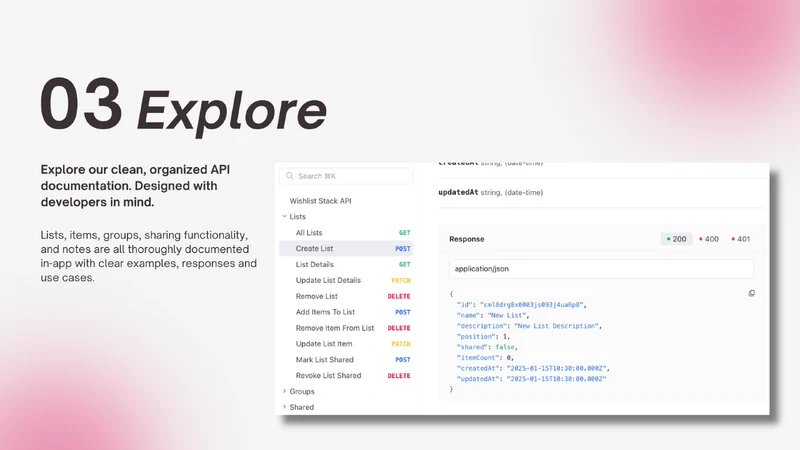Focus the Search field in sidebar
The image size is (800, 450).
pyautogui.click(x=346, y=176)
